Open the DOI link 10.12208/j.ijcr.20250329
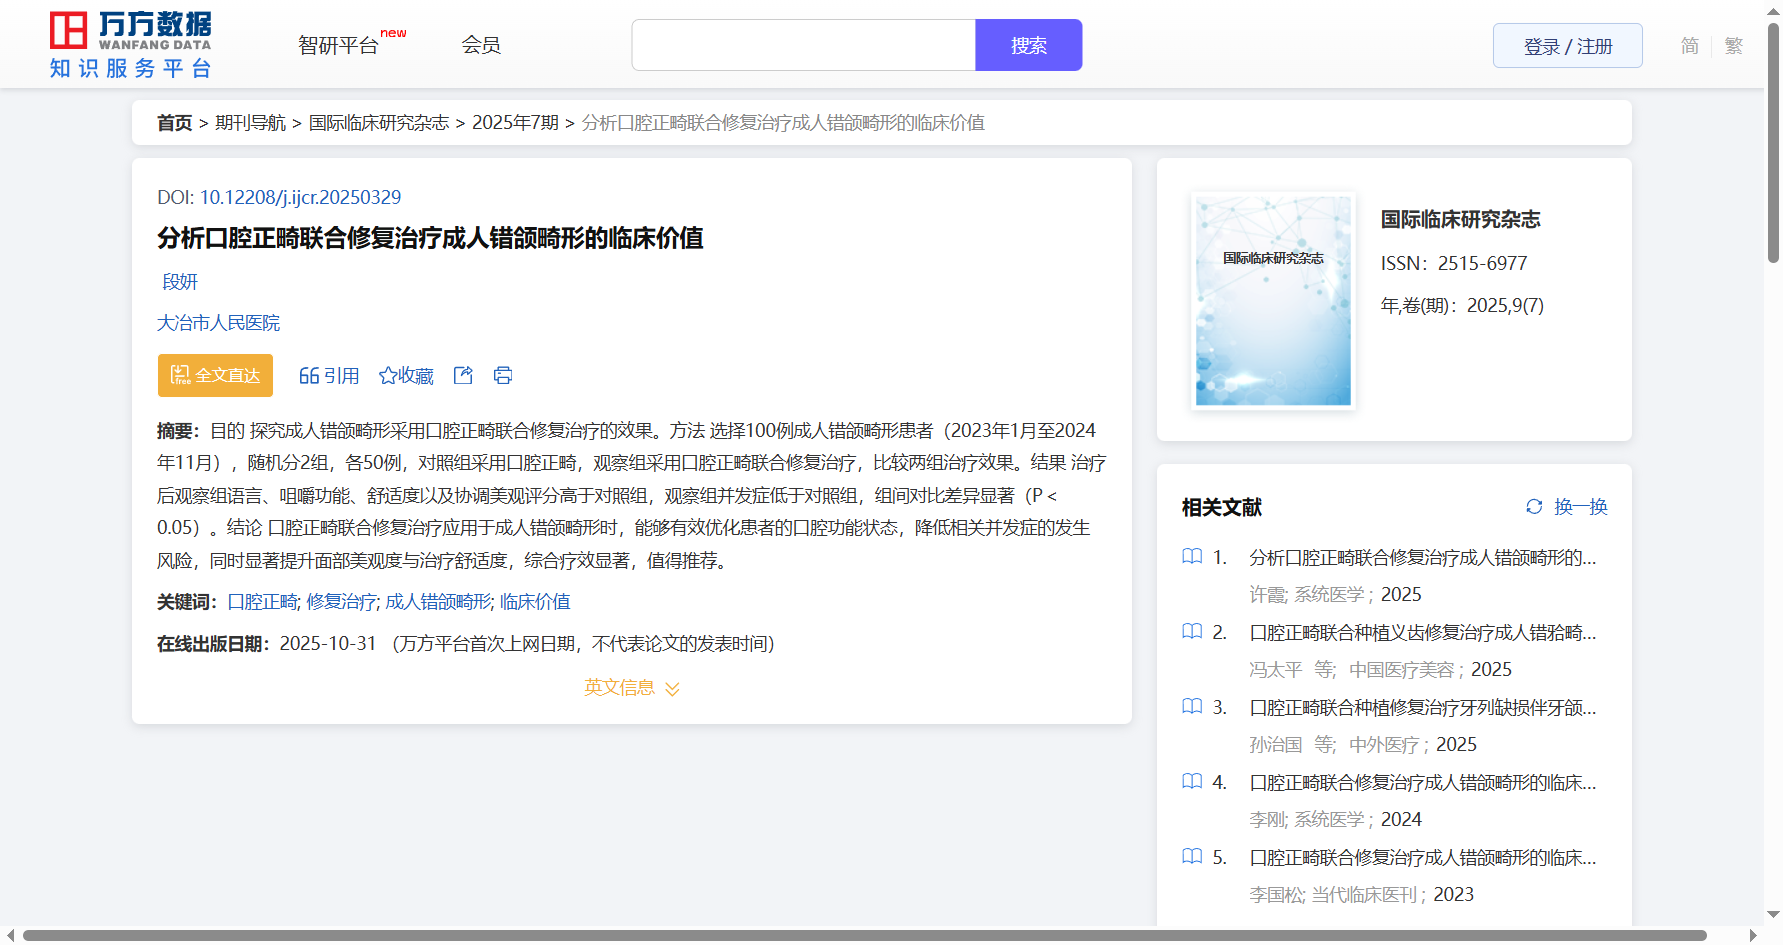Viewport: 1783px width, 945px height. 300,197
